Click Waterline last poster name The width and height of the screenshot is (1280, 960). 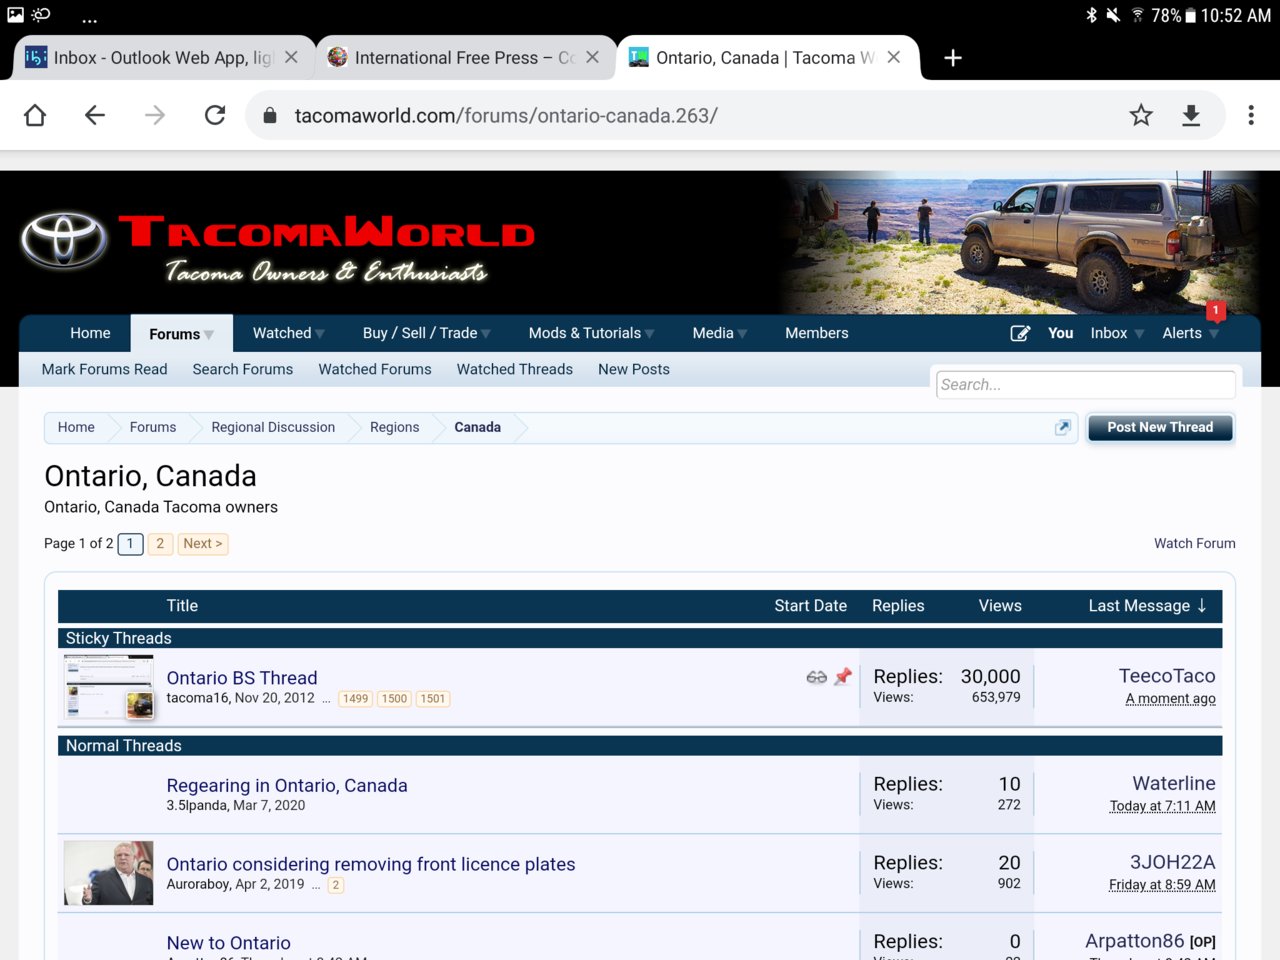[x=1174, y=783]
